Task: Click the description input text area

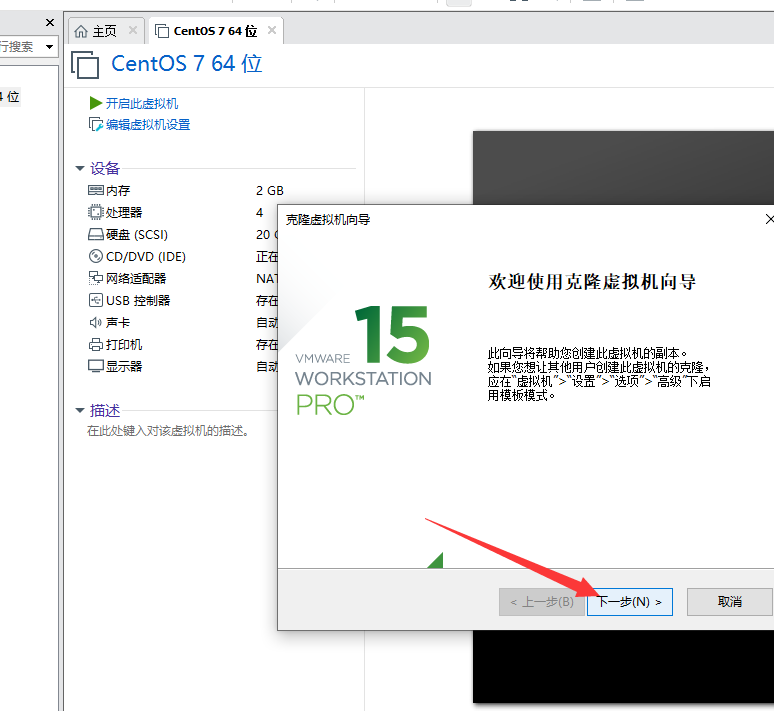Action: [168, 431]
